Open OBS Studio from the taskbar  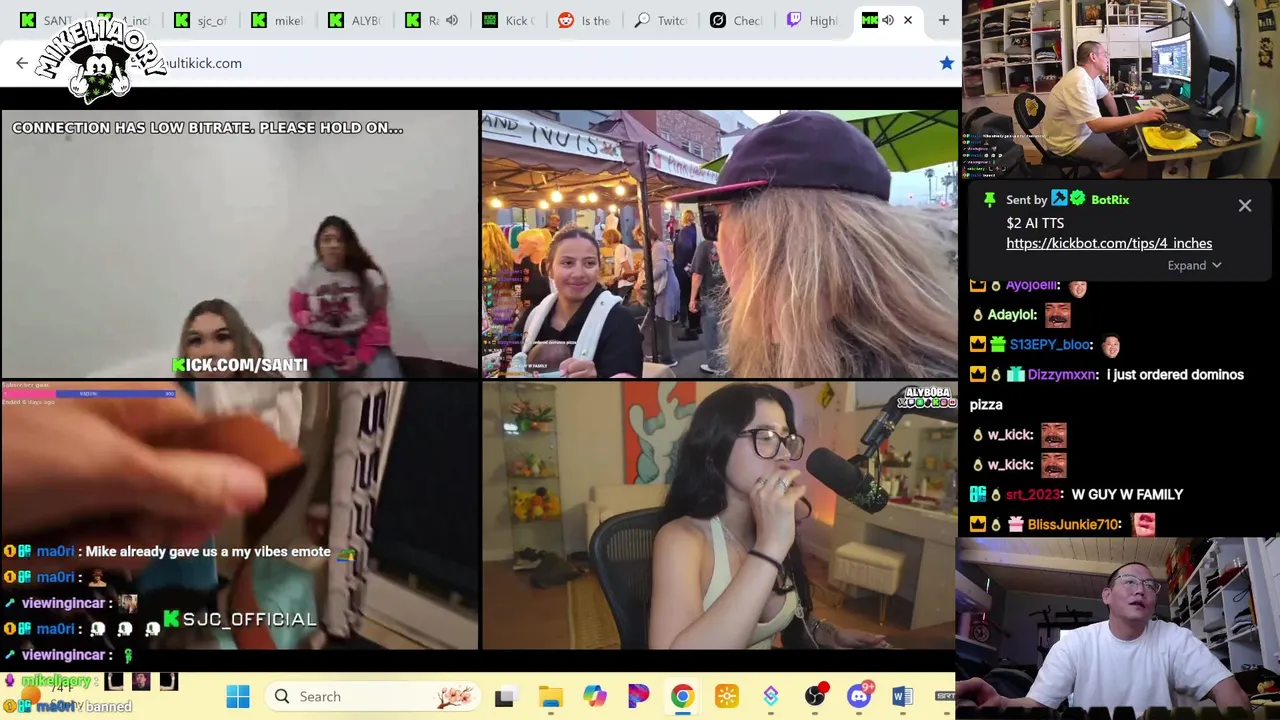(815, 697)
